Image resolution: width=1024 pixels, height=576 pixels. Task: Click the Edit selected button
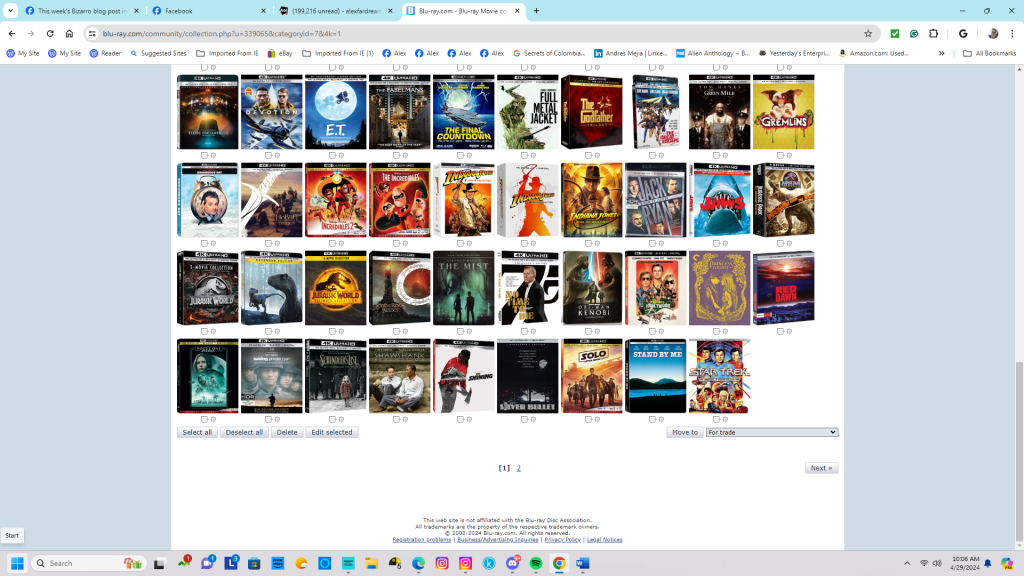click(x=331, y=432)
